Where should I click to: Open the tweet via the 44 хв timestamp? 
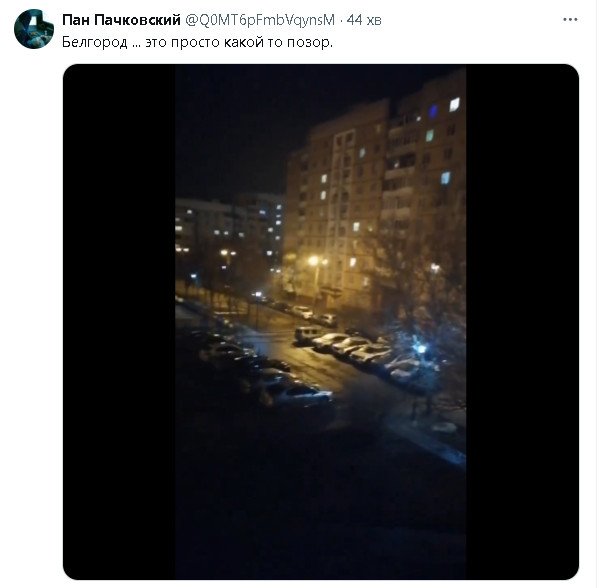pyautogui.click(x=364, y=20)
